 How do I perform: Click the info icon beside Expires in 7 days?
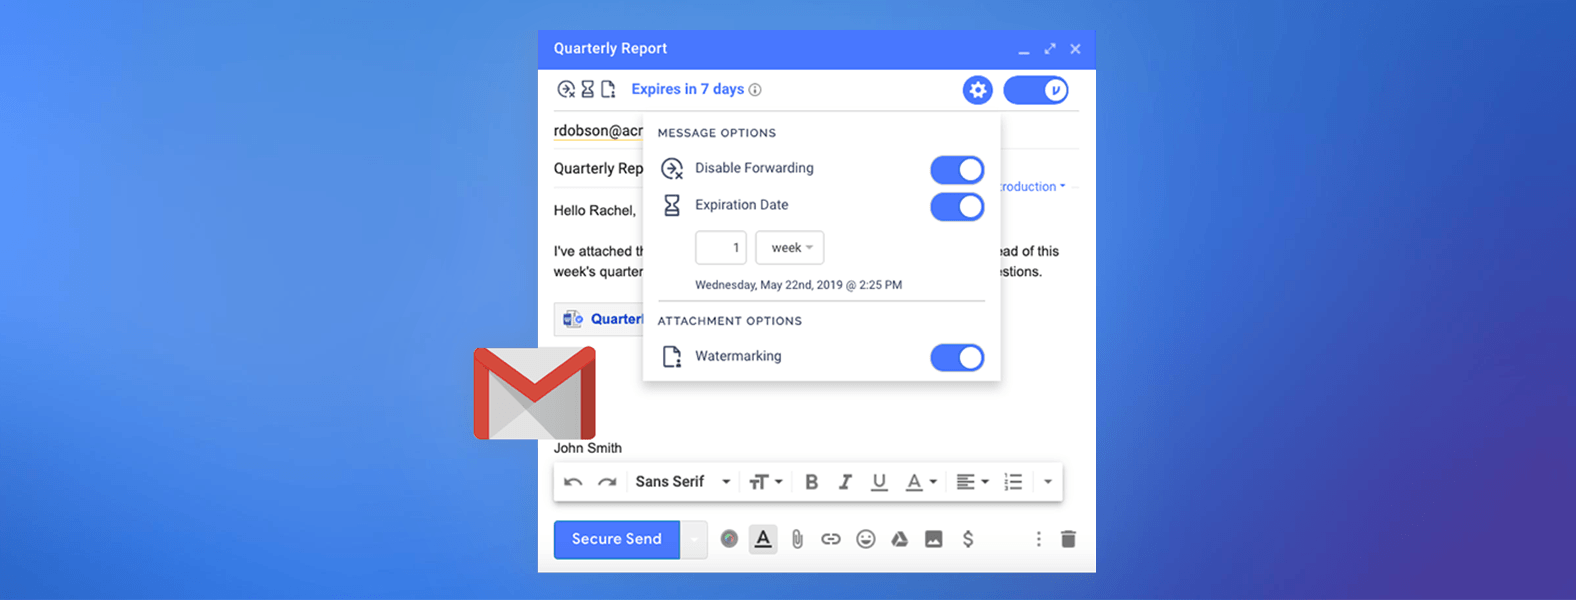coord(755,90)
